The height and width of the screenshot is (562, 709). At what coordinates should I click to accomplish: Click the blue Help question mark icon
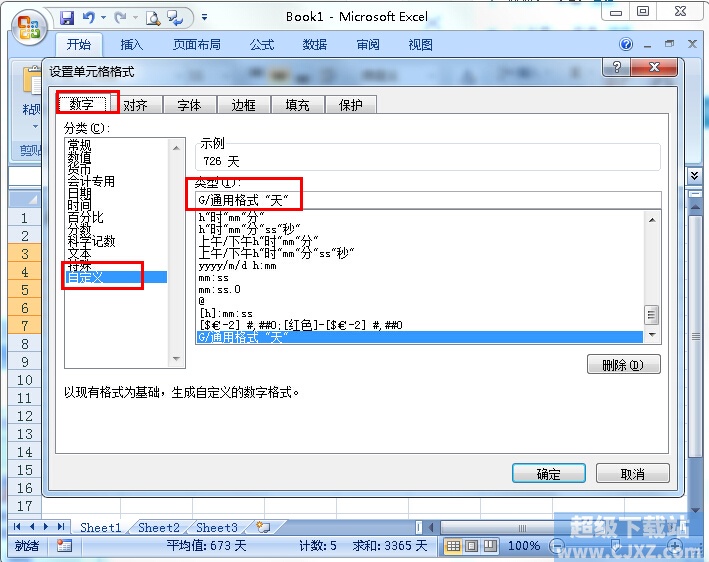click(627, 45)
